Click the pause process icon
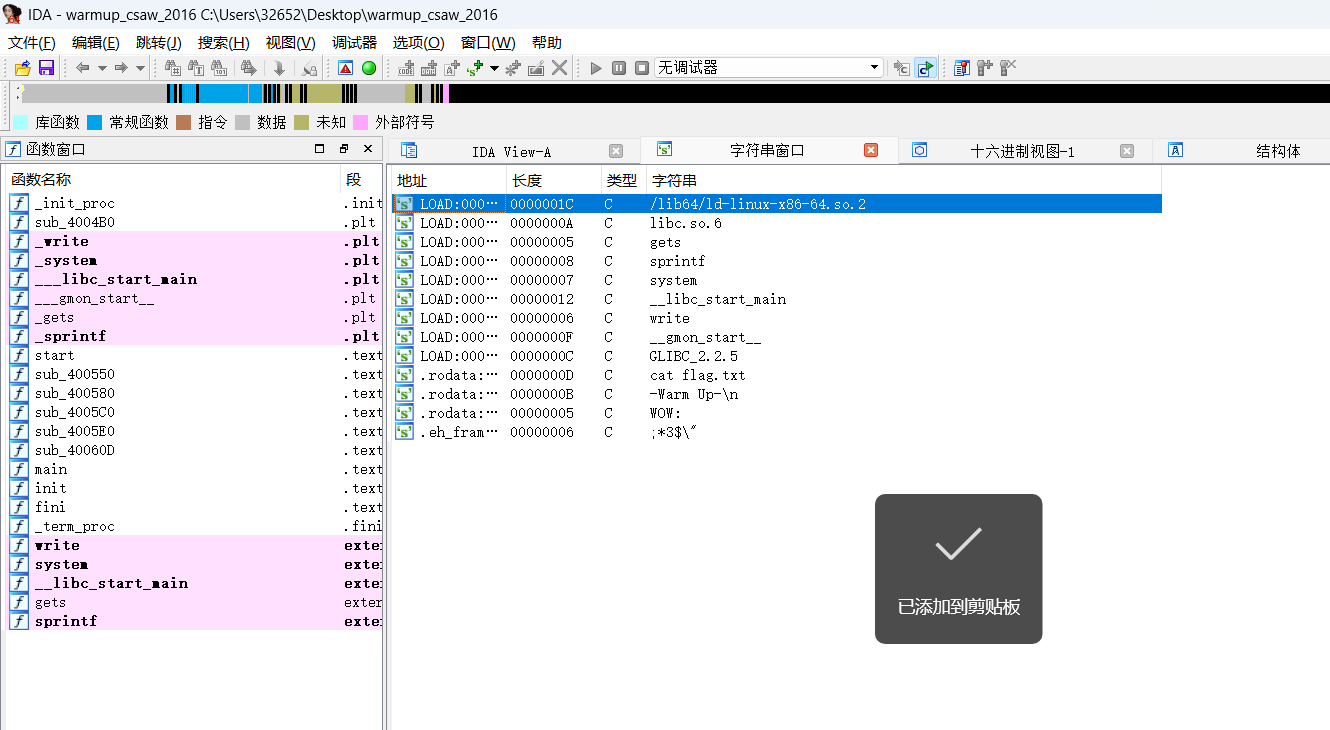 [619, 68]
